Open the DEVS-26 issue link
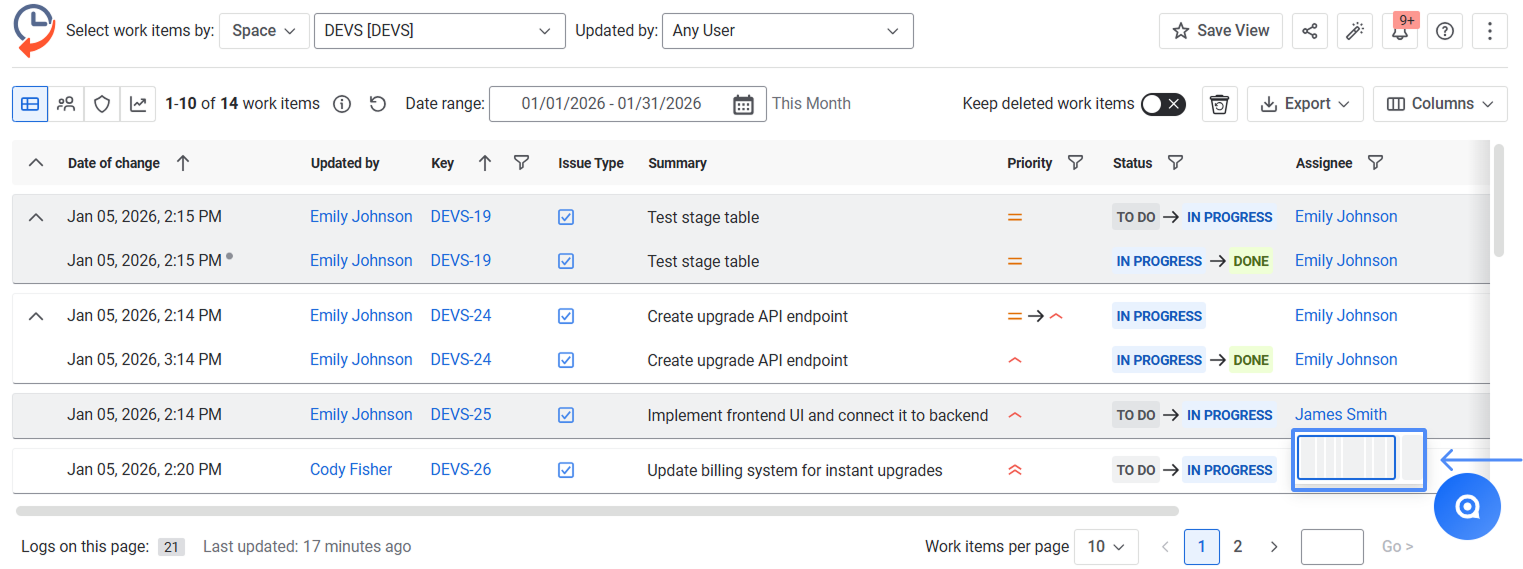 pyautogui.click(x=461, y=470)
